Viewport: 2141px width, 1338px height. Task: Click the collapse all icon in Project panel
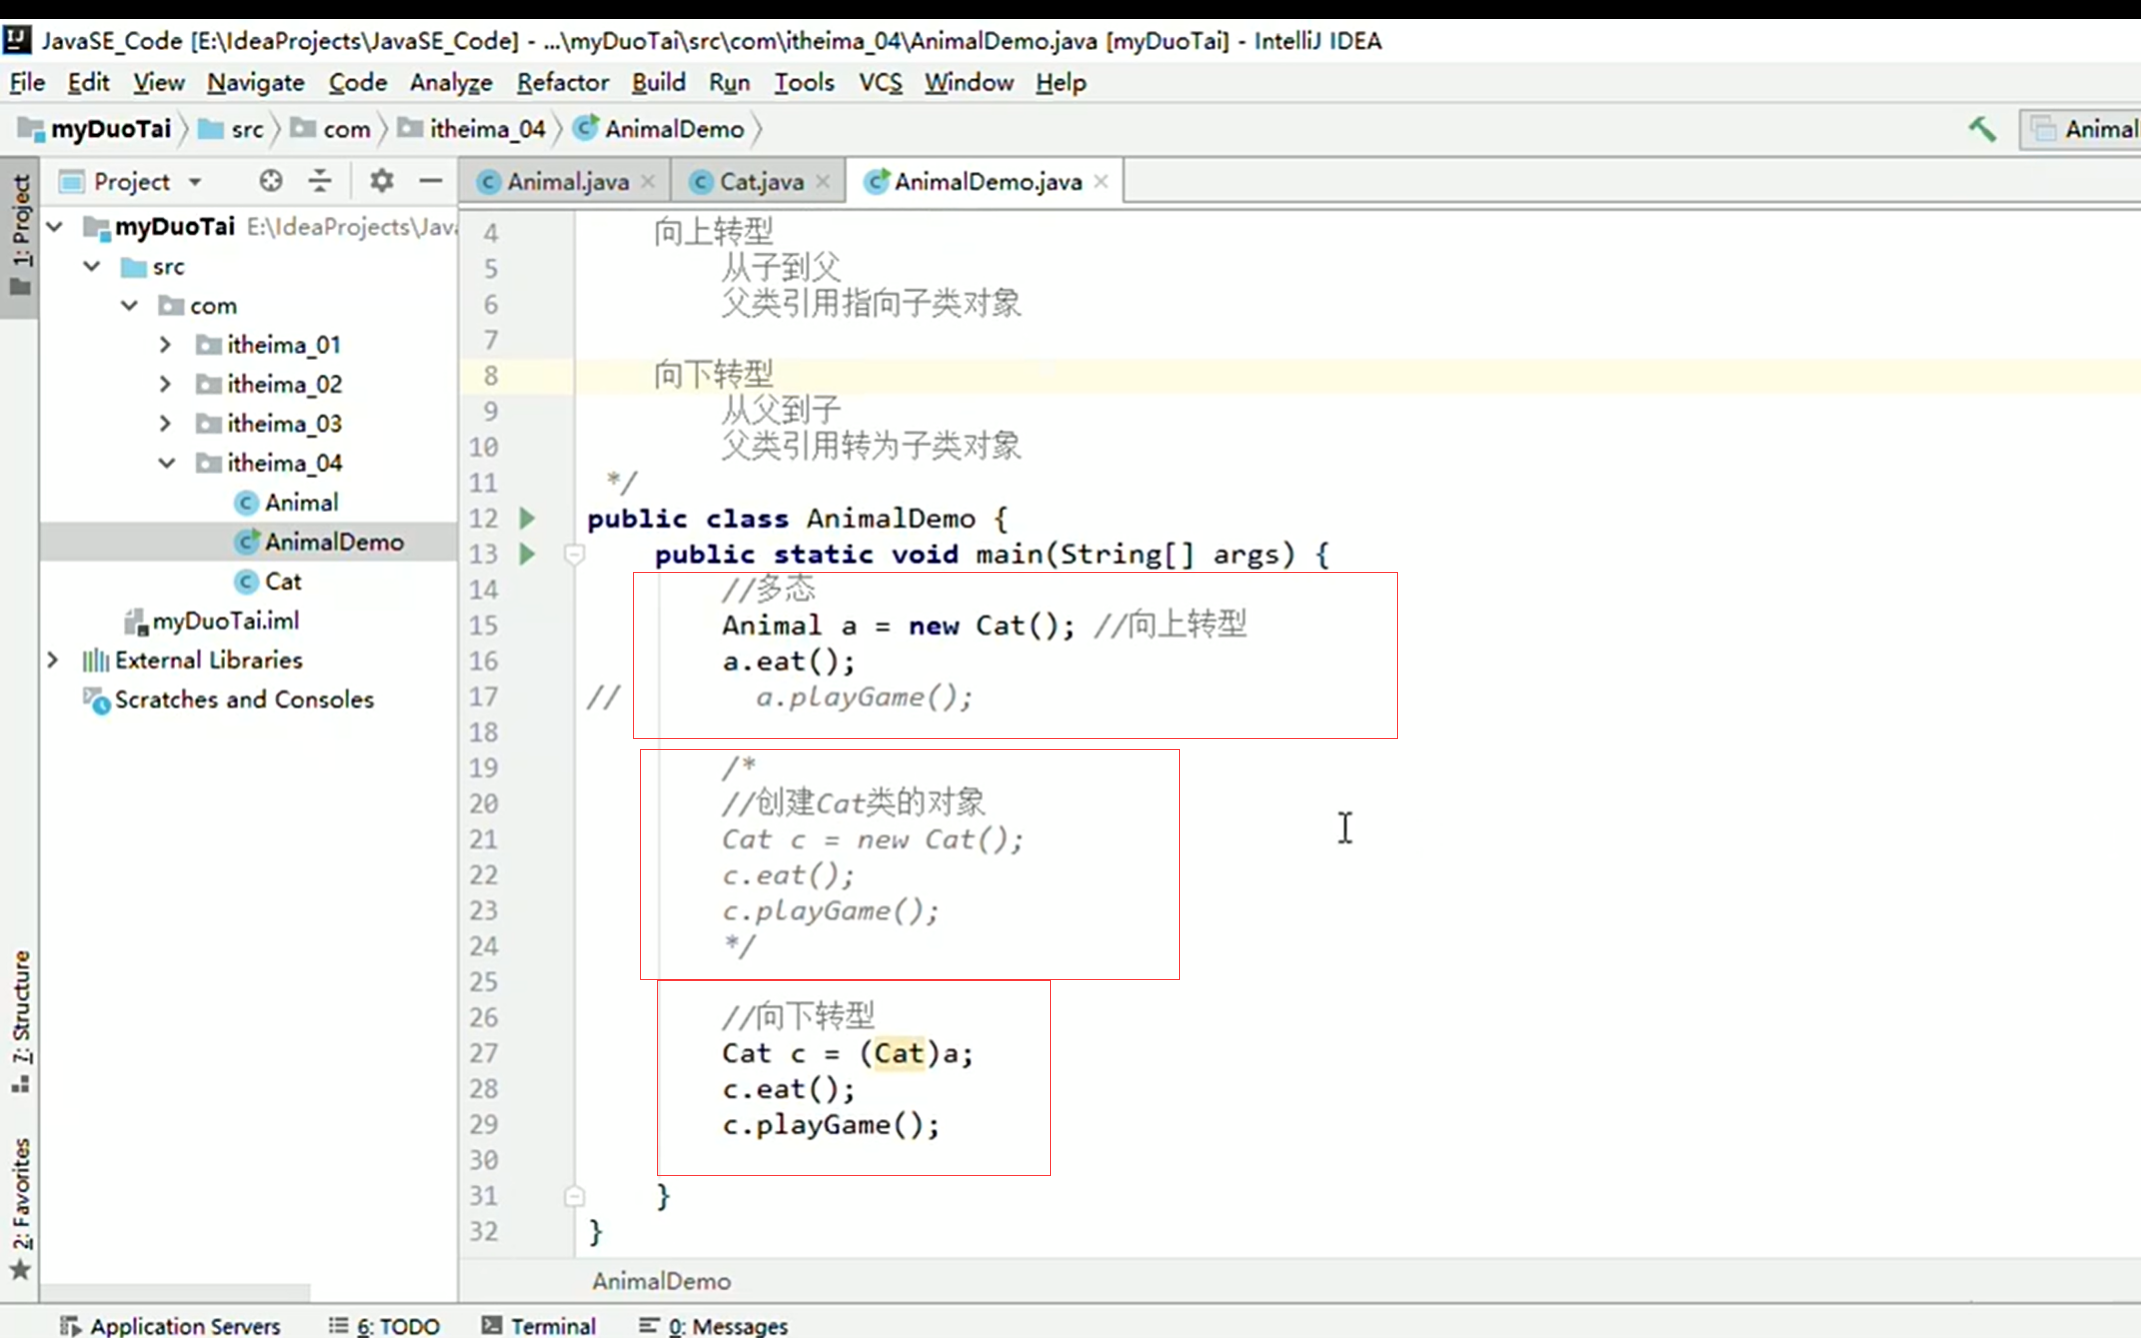pyautogui.click(x=320, y=181)
